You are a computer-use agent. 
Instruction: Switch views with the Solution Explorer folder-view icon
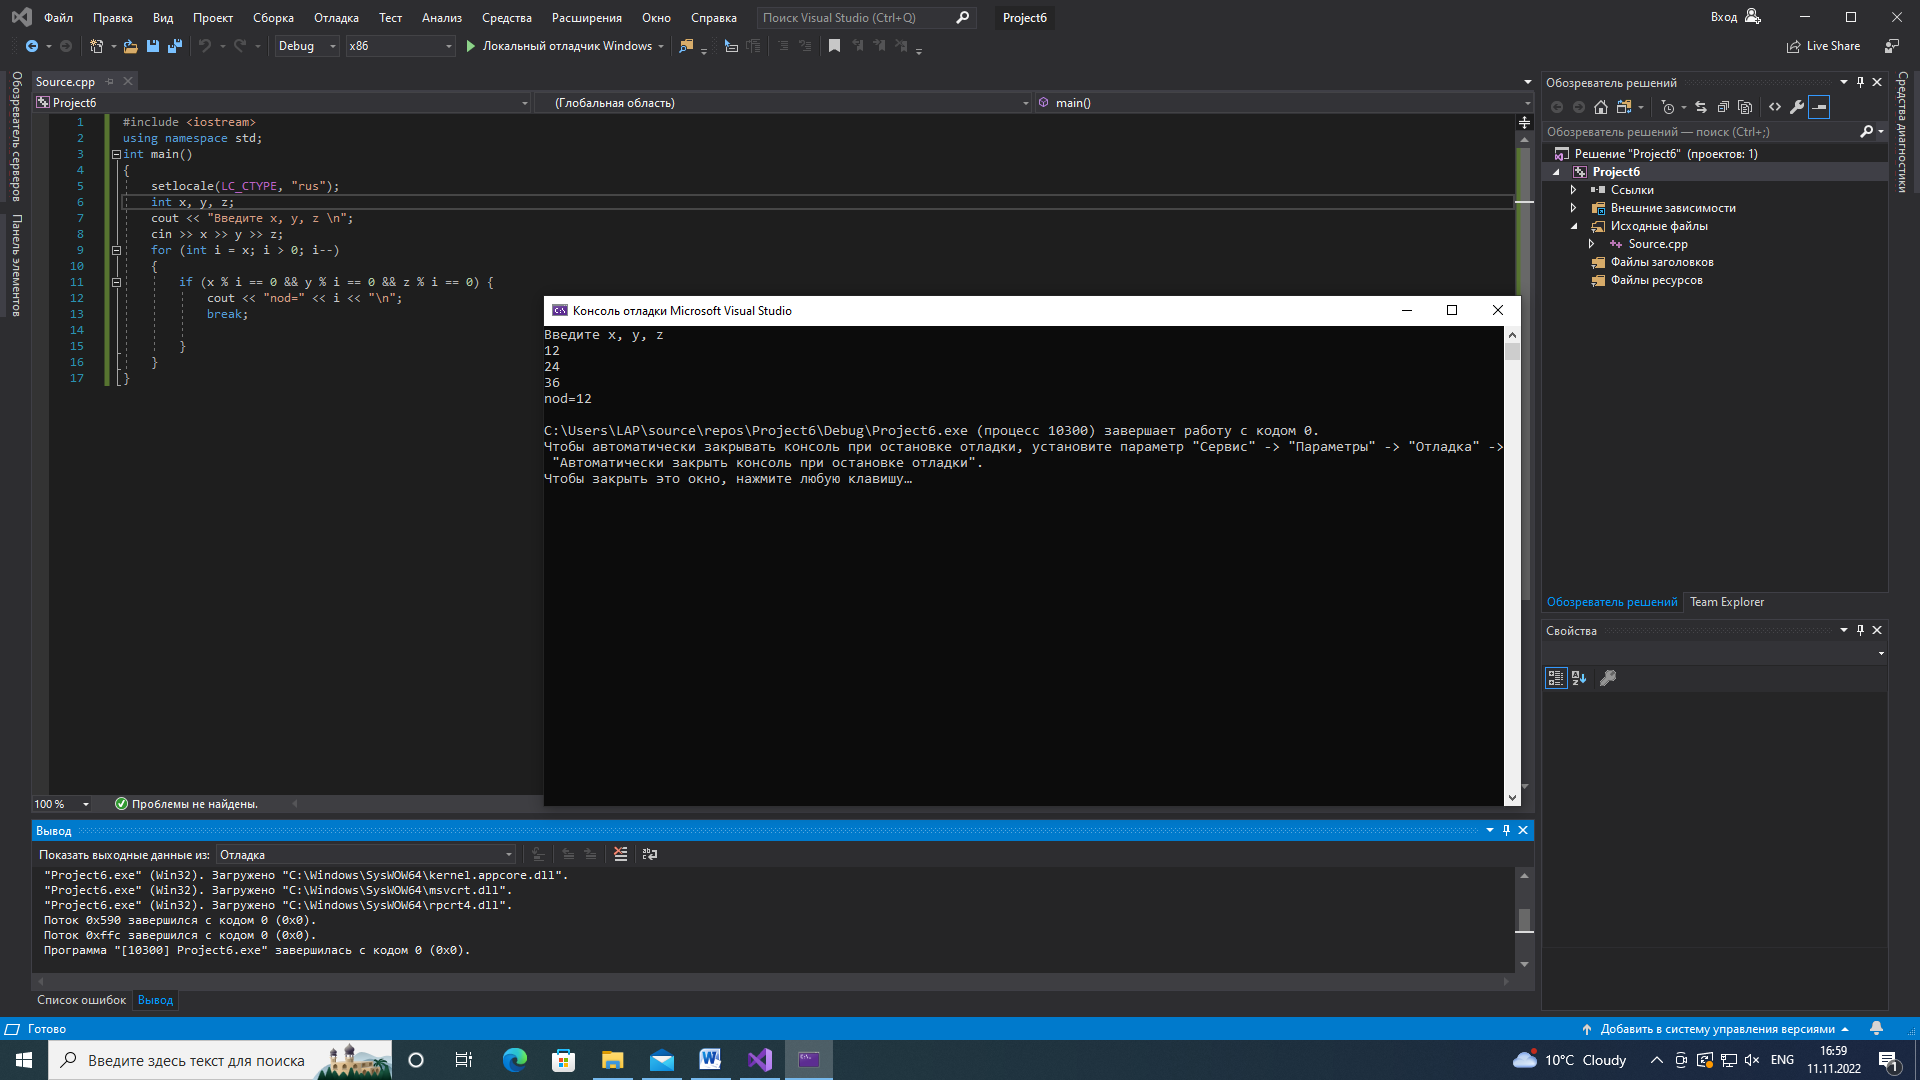point(1624,107)
